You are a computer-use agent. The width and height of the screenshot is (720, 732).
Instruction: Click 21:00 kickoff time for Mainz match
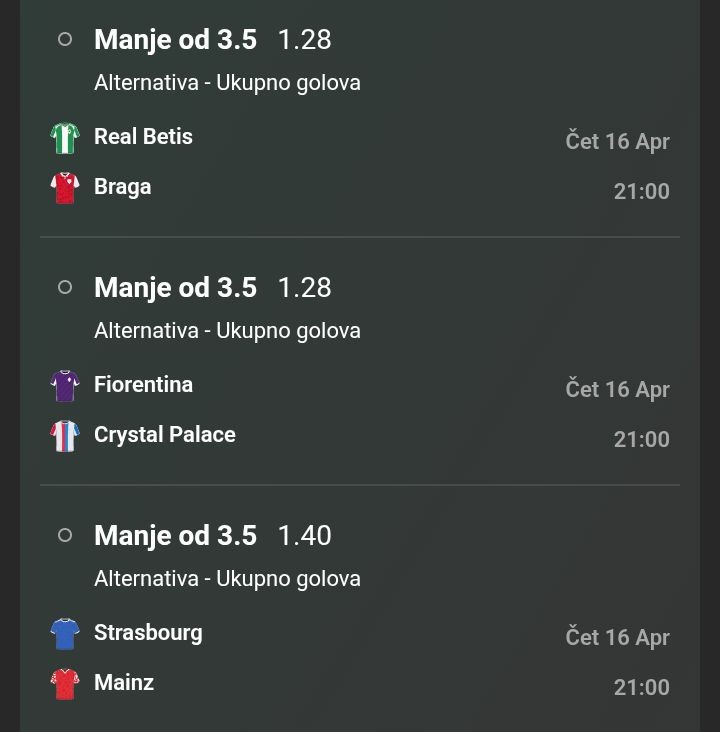[x=641, y=687]
